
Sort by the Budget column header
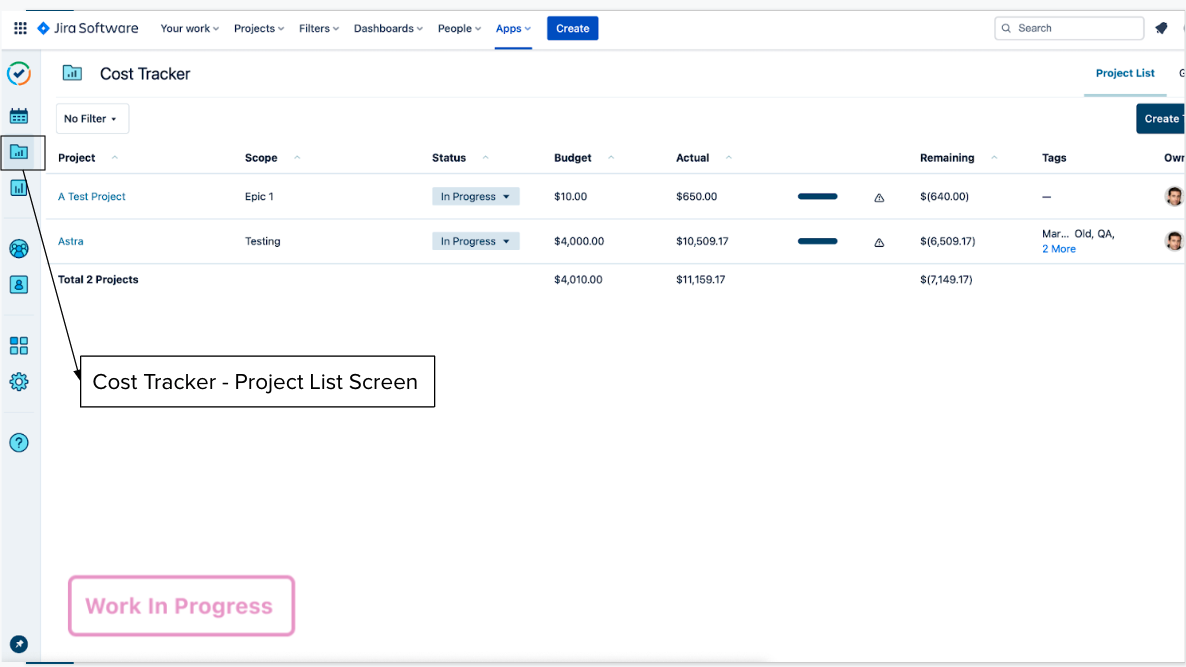[x=573, y=158]
